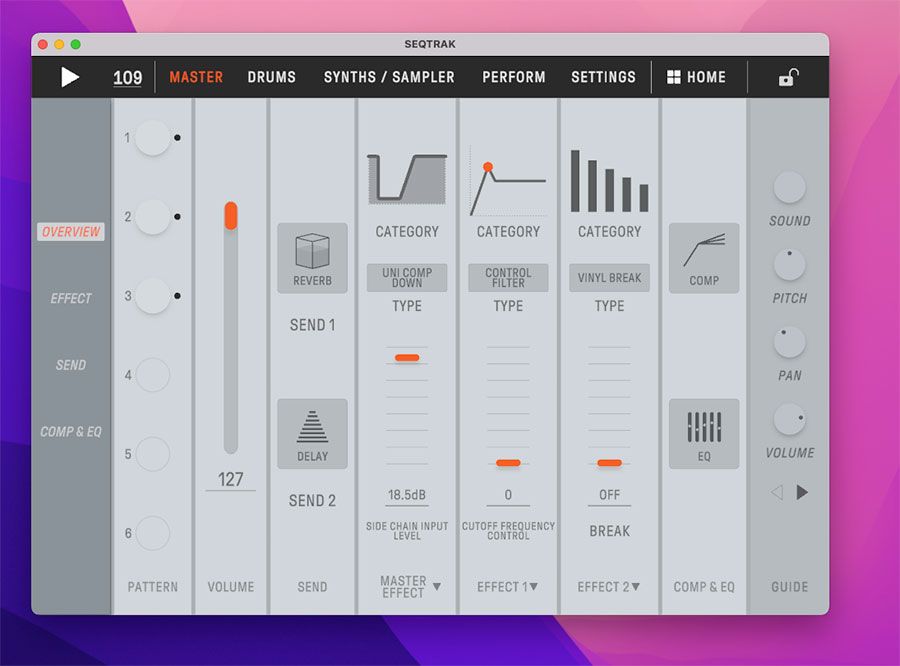Click the Effect 1 filter envelope graphic
Viewport: 900px width, 666px height.
pyautogui.click(x=508, y=186)
